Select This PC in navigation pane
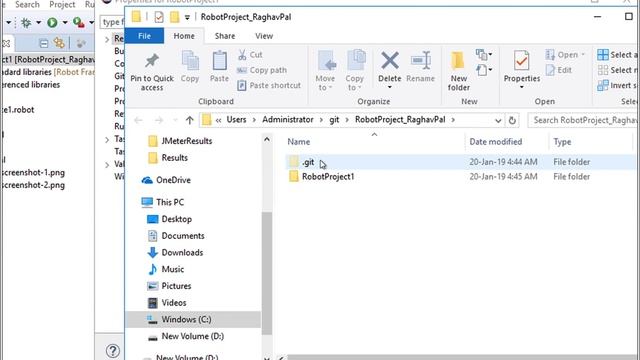640x360 pixels. [x=162, y=202]
